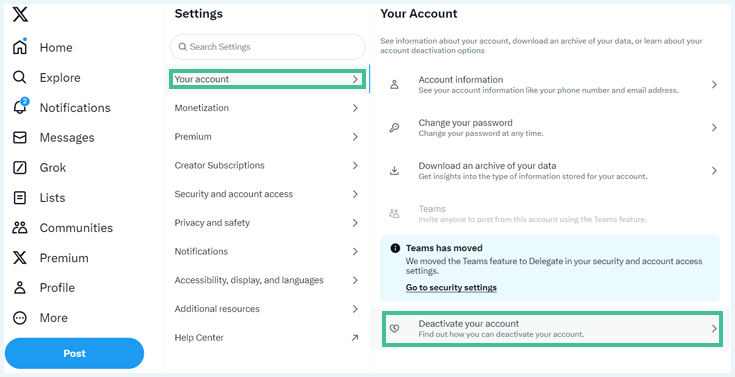The image size is (735, 377).
Task: Go to Explore label
Action: click(60, 77)
